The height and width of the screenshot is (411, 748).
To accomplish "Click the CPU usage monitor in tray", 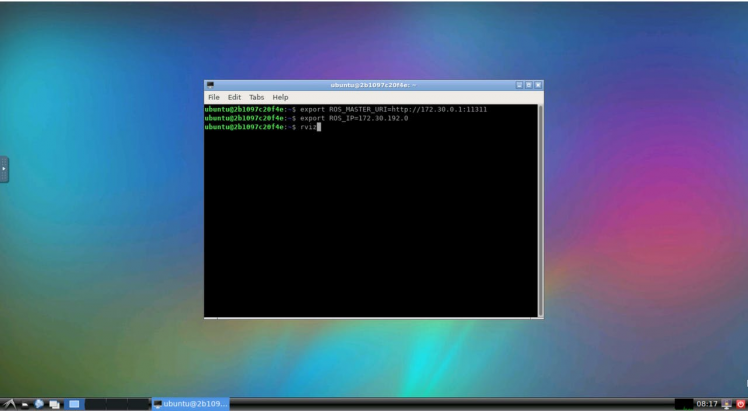I will tap(684, 404).
